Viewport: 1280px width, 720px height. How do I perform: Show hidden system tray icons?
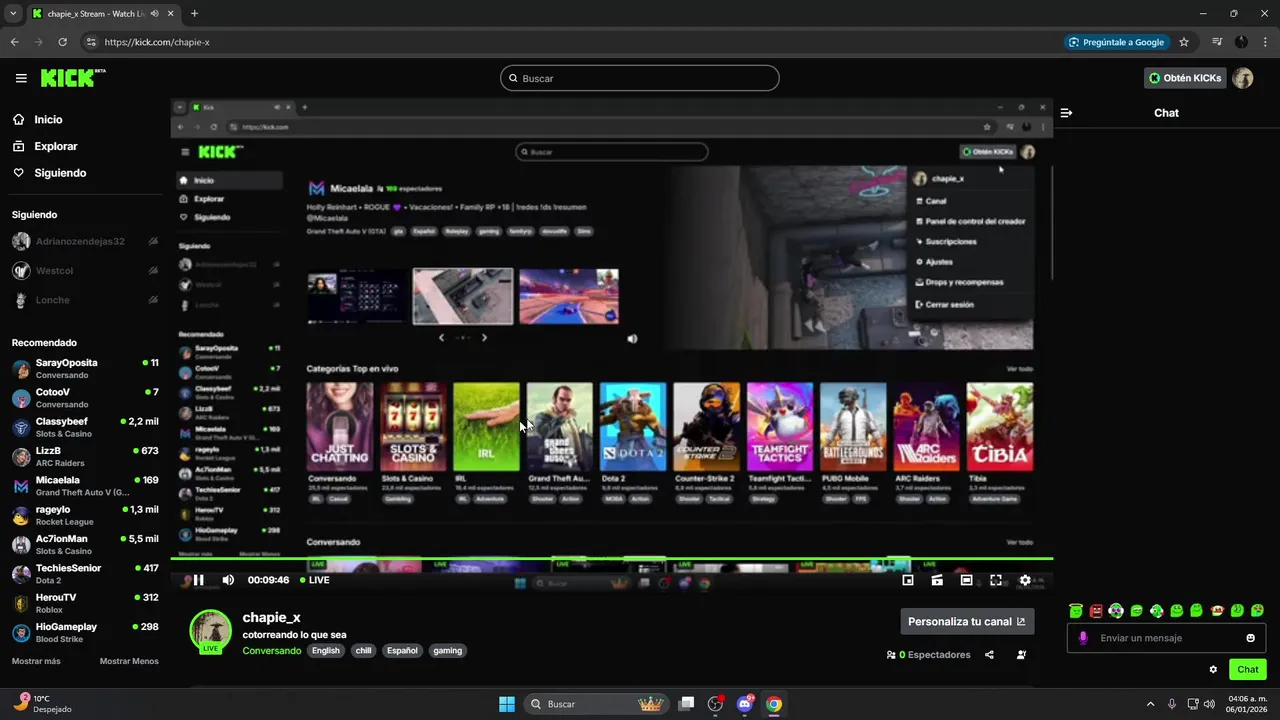pos(1150,704)
